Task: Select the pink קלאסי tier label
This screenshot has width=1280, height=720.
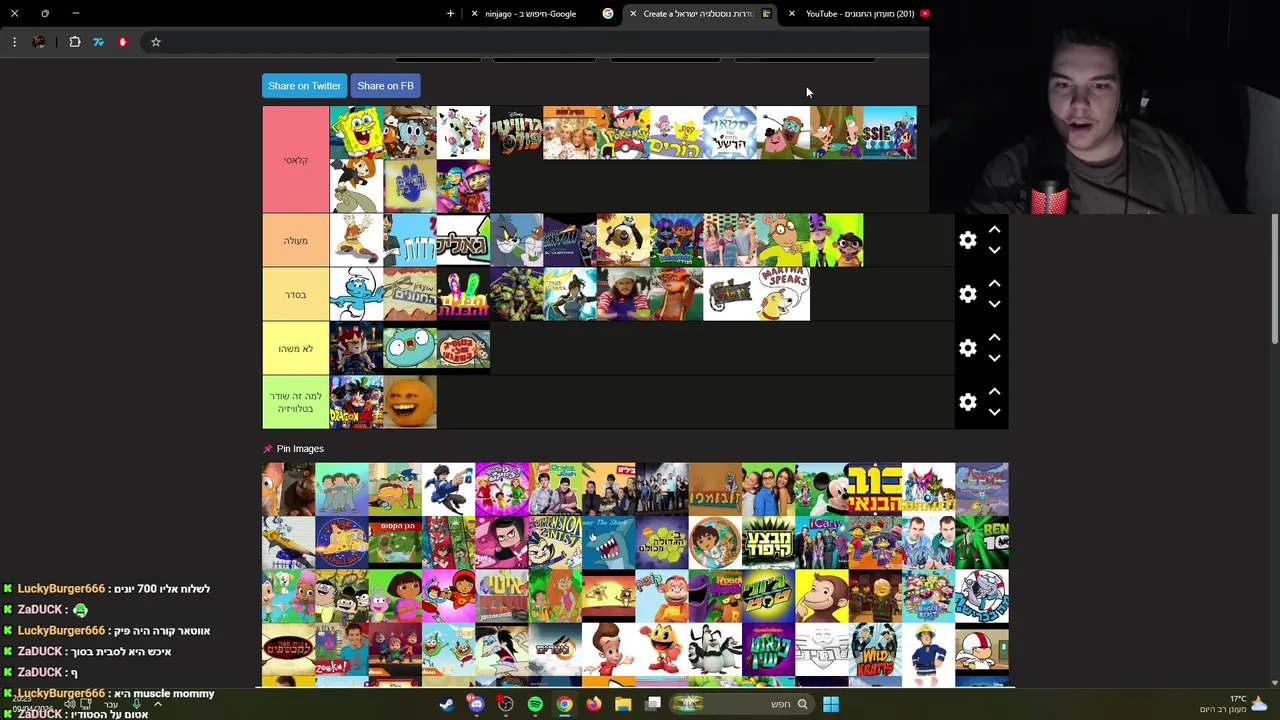Action: (295, 160)
